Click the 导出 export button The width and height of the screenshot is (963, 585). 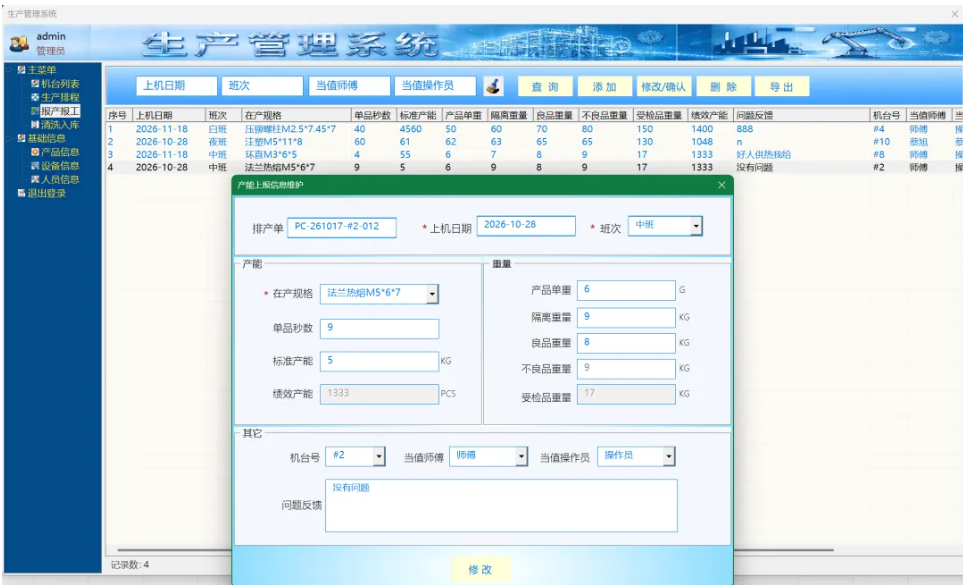(782, 87)
